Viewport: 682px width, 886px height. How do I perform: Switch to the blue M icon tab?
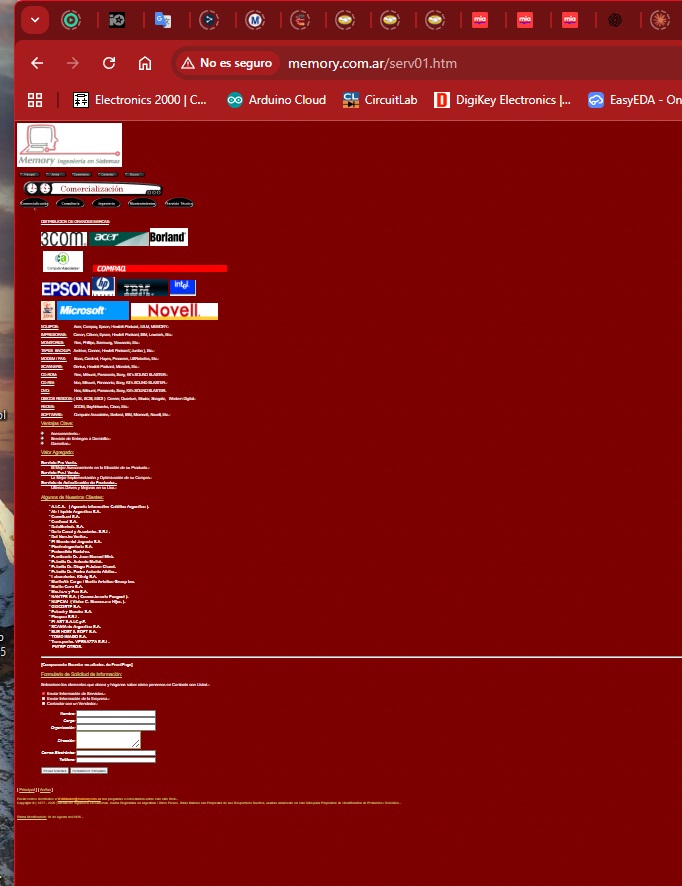click(x=255, y=20)
